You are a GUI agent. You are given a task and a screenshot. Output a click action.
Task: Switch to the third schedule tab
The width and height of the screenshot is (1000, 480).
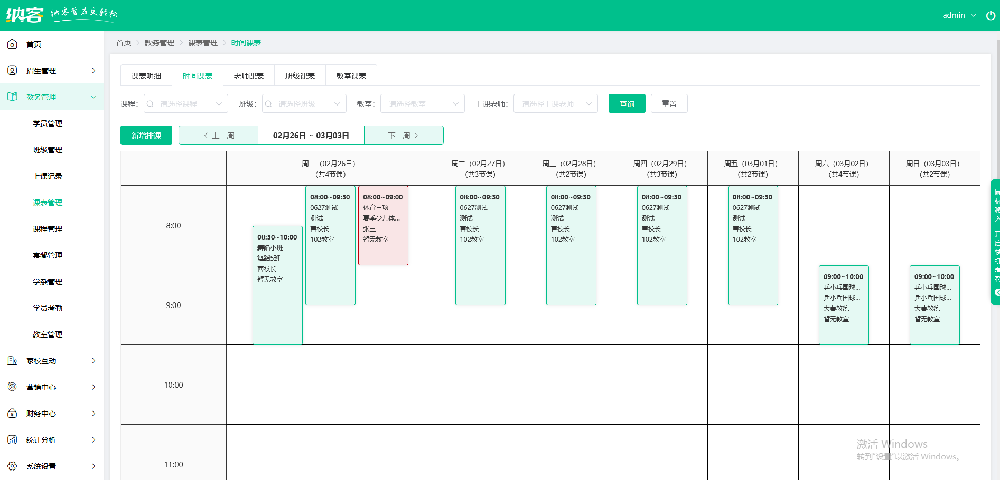[248, 75]
